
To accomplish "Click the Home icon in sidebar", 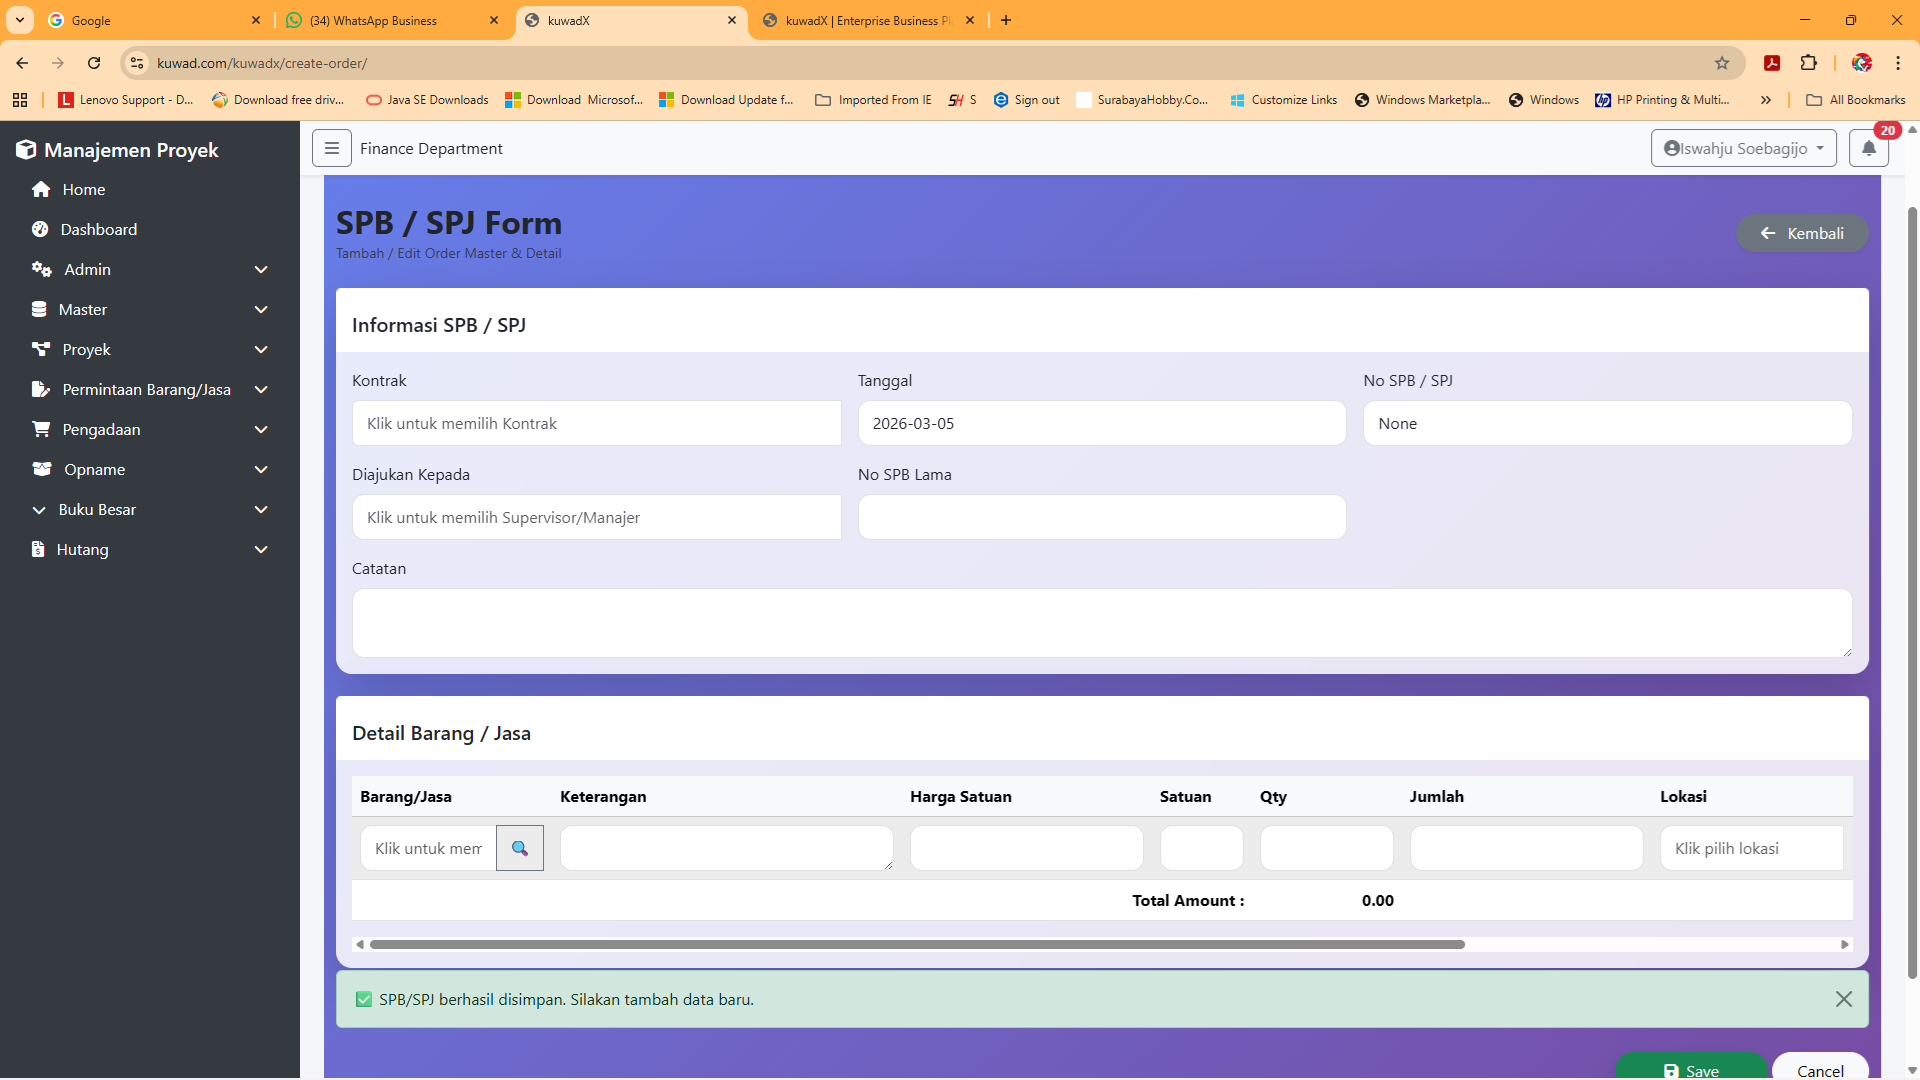I will pyautogui.click(x=41, y=189).
